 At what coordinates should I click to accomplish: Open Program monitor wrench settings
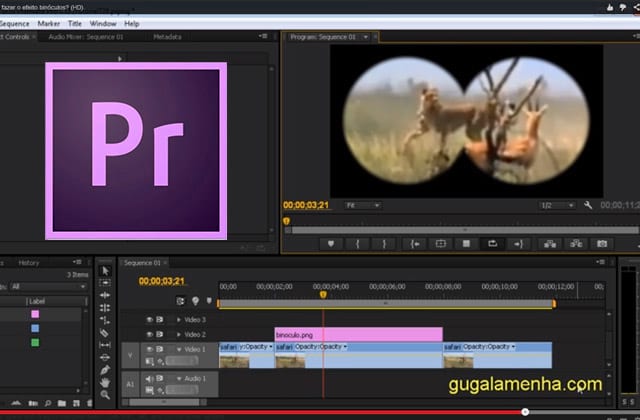[588, 205]
